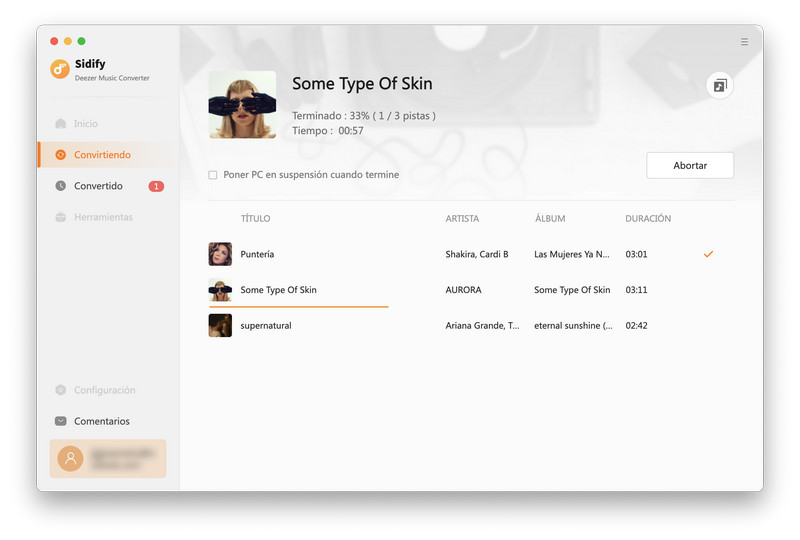The width and height of the screenshot is (800, 540).
Task: Open Herramientas in the sidebar
Action: 108,217
